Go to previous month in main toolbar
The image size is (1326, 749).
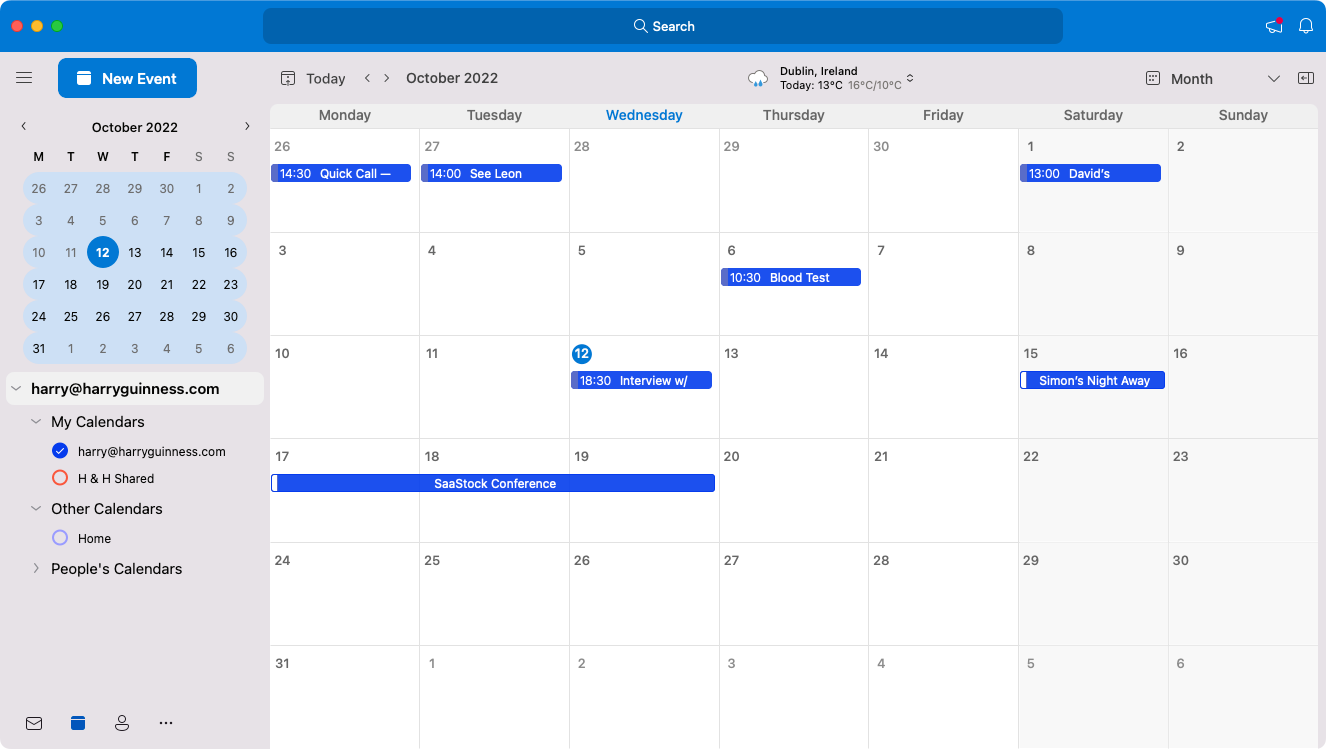click(x=367, y=78)
